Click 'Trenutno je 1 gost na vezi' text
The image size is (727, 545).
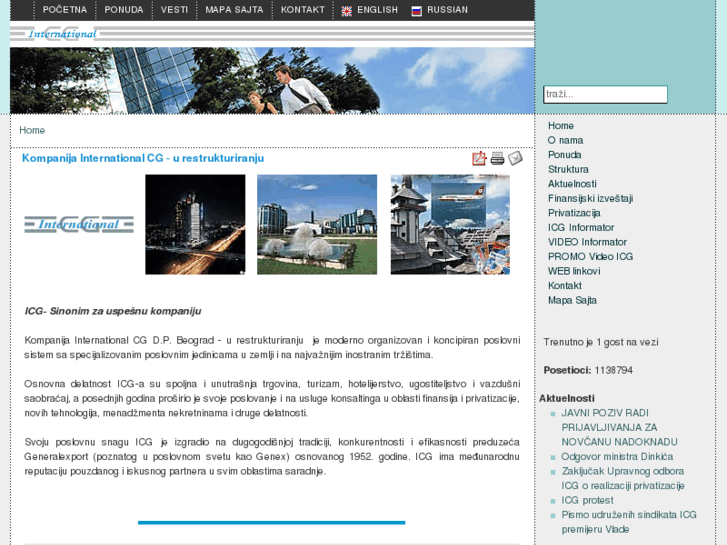click(600, 342)
